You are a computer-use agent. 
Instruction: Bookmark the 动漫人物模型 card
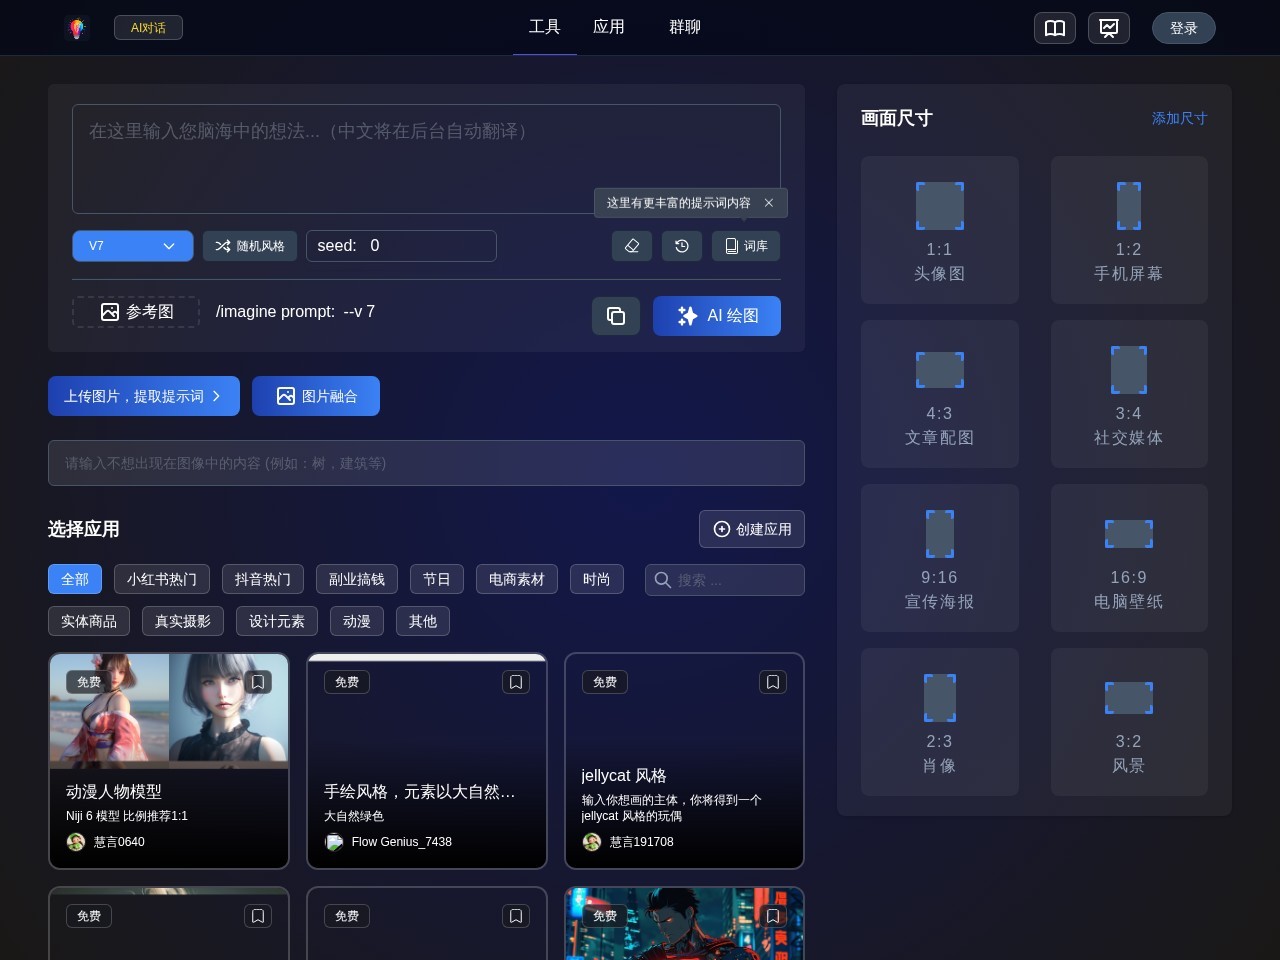point(258,682)
